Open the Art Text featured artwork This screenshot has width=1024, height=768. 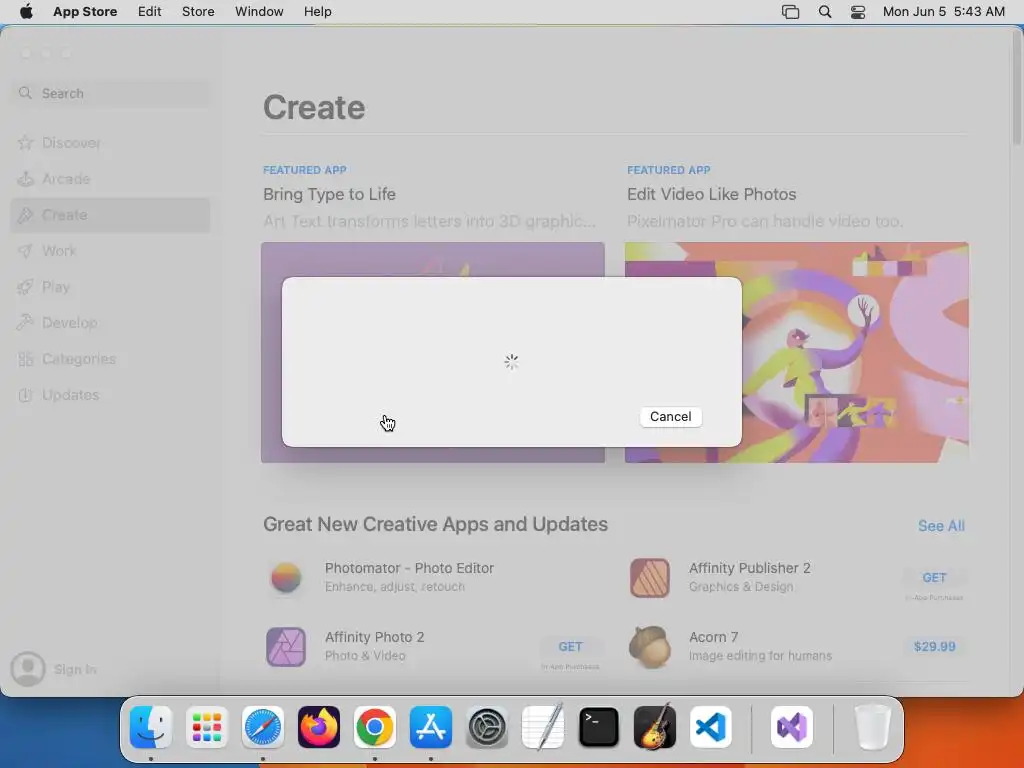(x=433, y=353)
